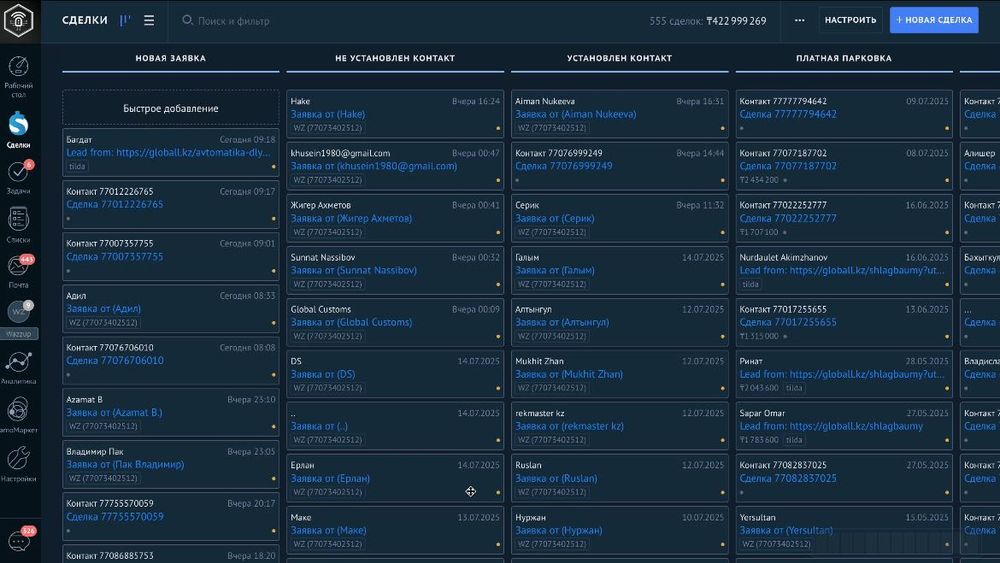The height and width of the screenshot is (563, 1000).
Task: Open deal Заявка от (Пак Владимир)
Action: [125, 464]
